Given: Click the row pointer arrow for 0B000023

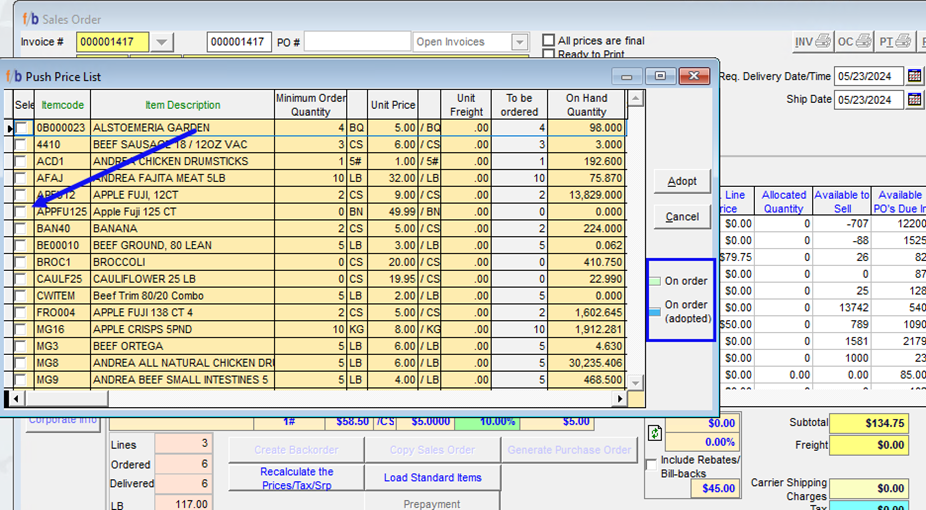Looking at the screenshot, I should click(10, 128).
